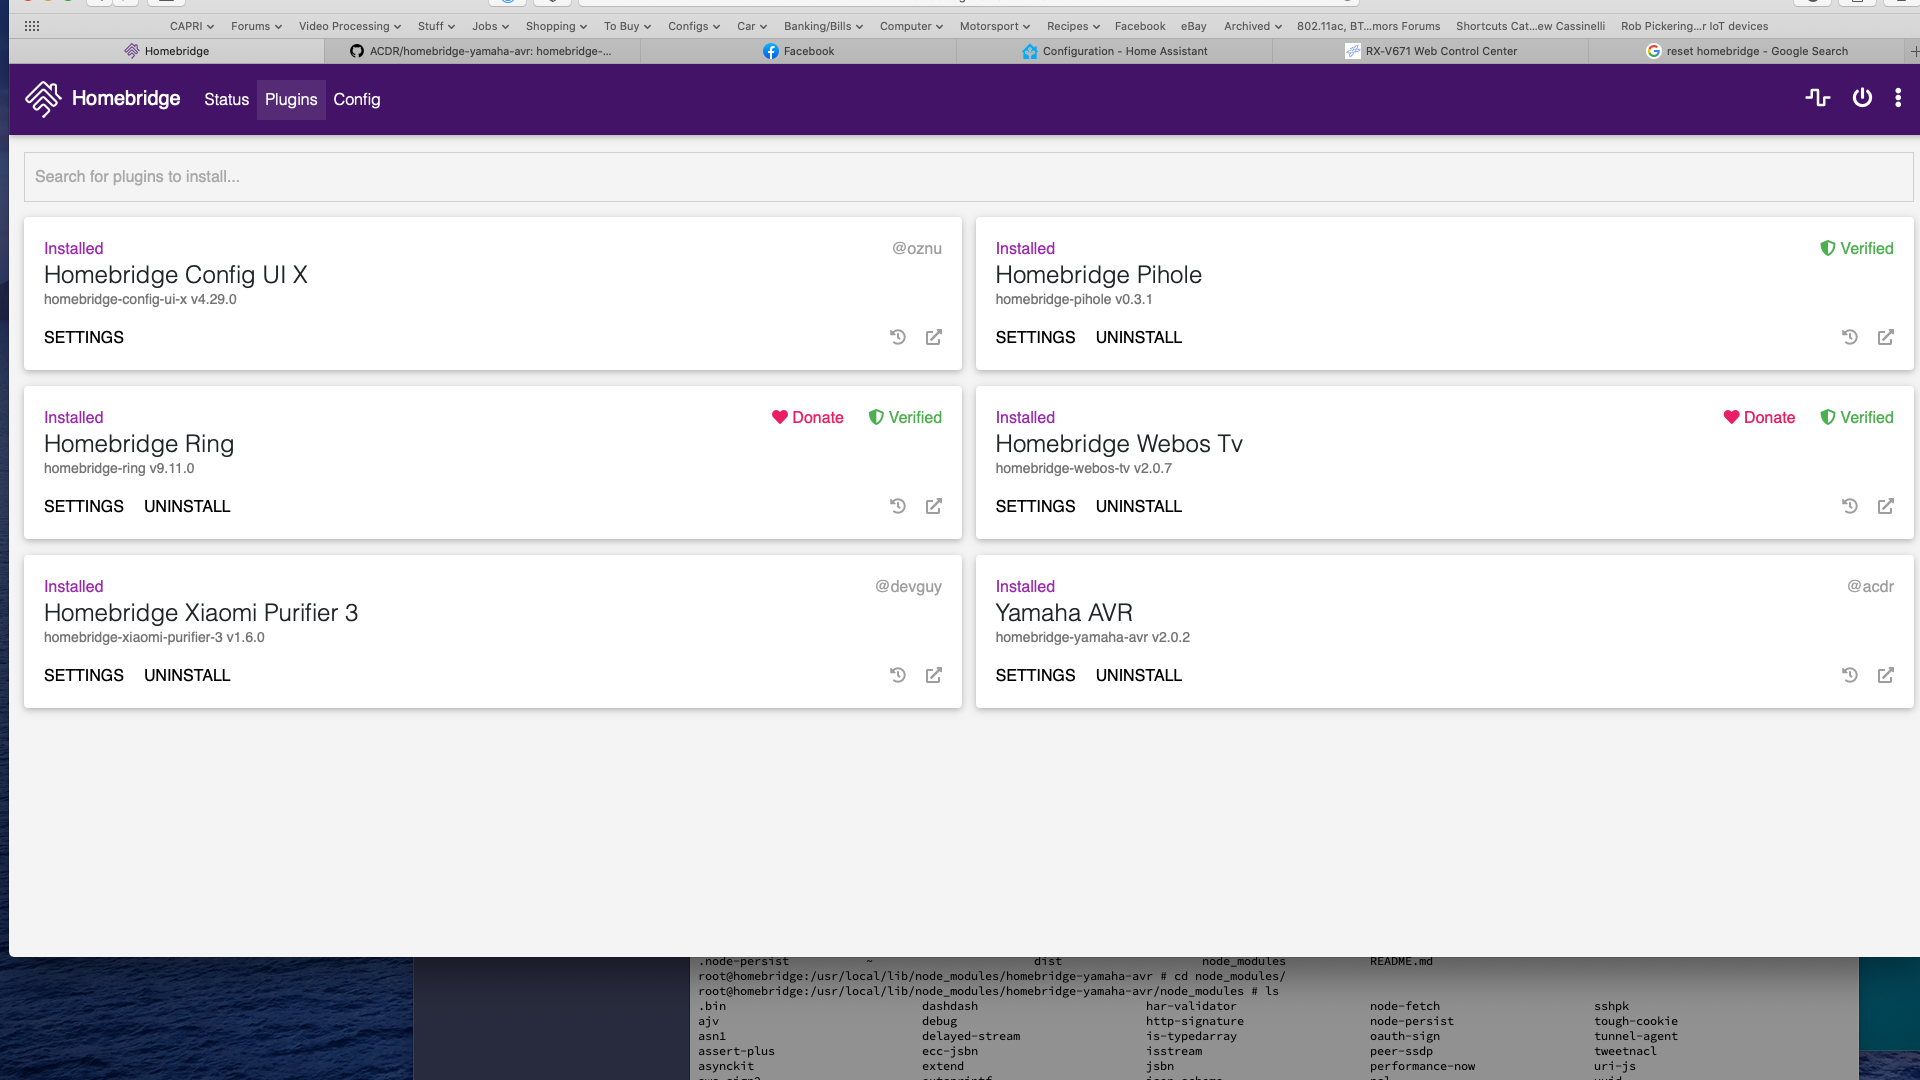The height and width of the screenshot is (1080, 1920).
Task: Click the Verified shield badge on Homebridge Ring
Action: point(905,417)
